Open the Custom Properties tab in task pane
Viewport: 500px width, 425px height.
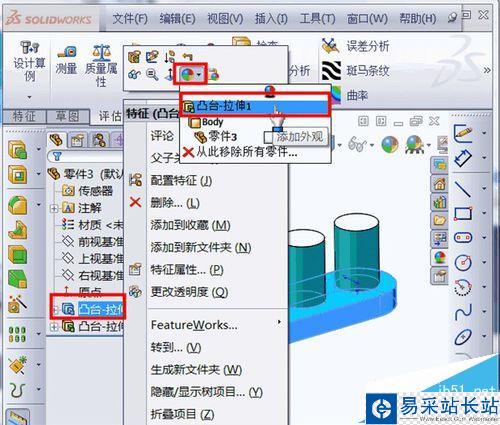(x=440, y=276)
